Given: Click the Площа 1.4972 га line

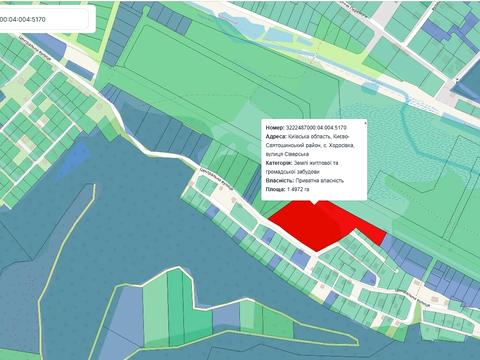Looking at the screenshot, I should pos(287,189).
